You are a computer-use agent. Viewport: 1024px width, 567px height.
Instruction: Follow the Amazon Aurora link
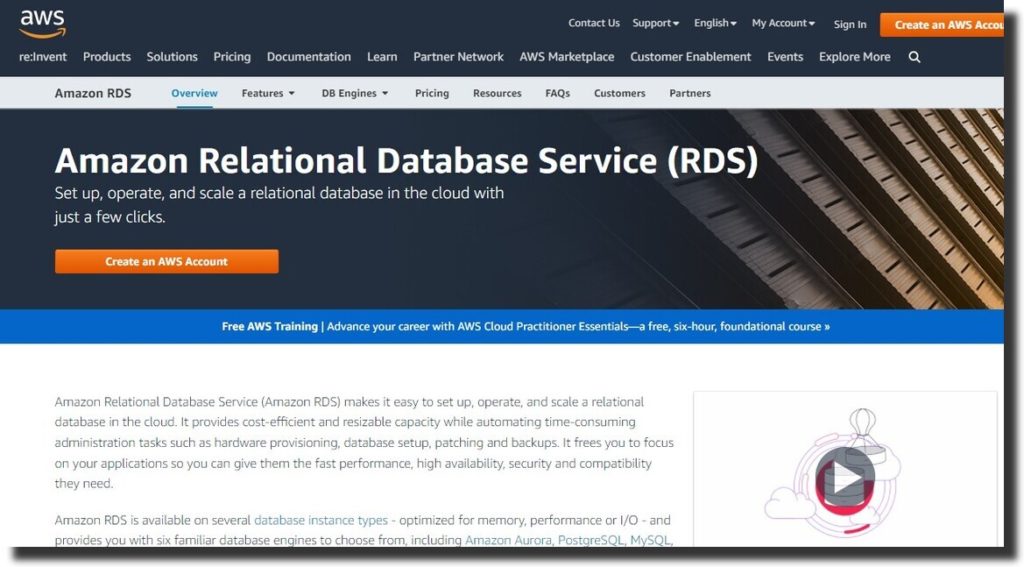tap(508, 540)
